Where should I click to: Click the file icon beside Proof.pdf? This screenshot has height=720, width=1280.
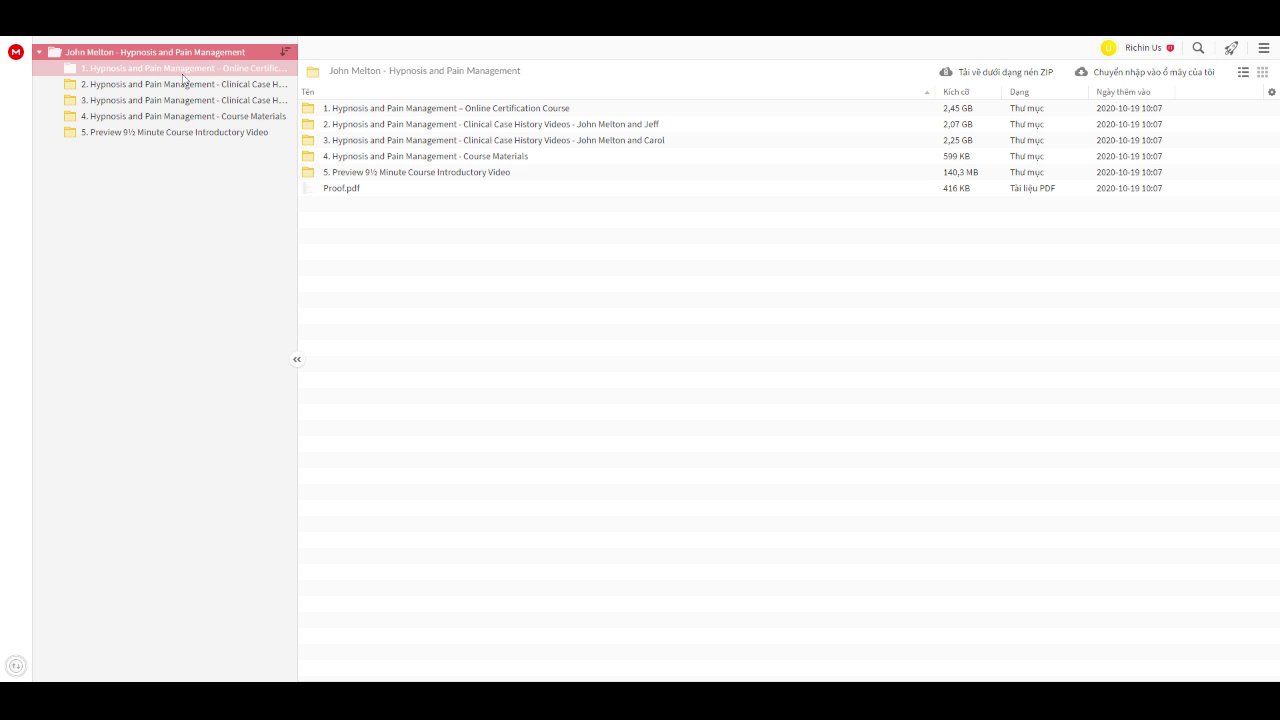click(x=308, y=188)
